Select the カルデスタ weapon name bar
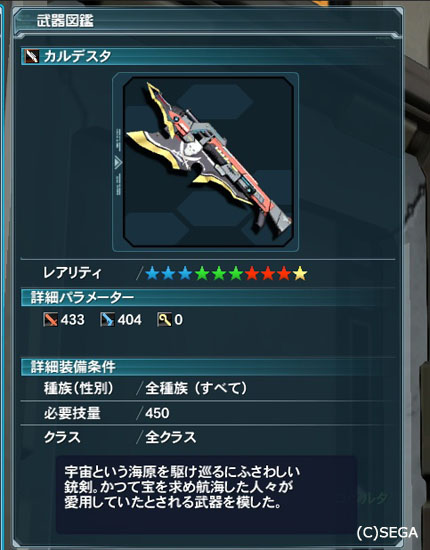The height and width of the screenshot is (550, 430). click(208, 56)
